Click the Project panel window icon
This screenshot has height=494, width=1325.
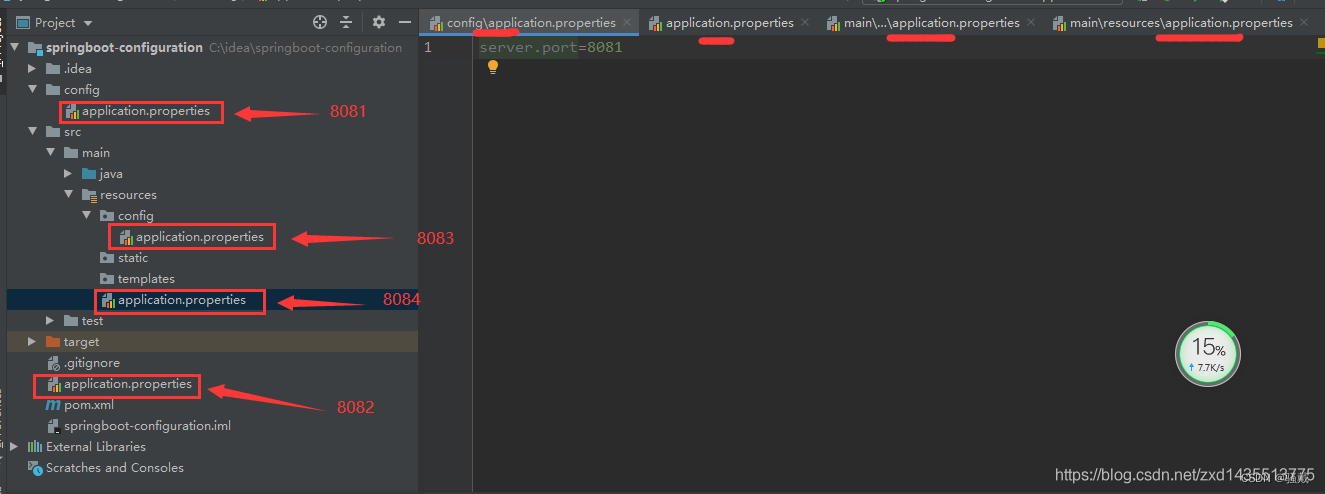tap(22, 22)
